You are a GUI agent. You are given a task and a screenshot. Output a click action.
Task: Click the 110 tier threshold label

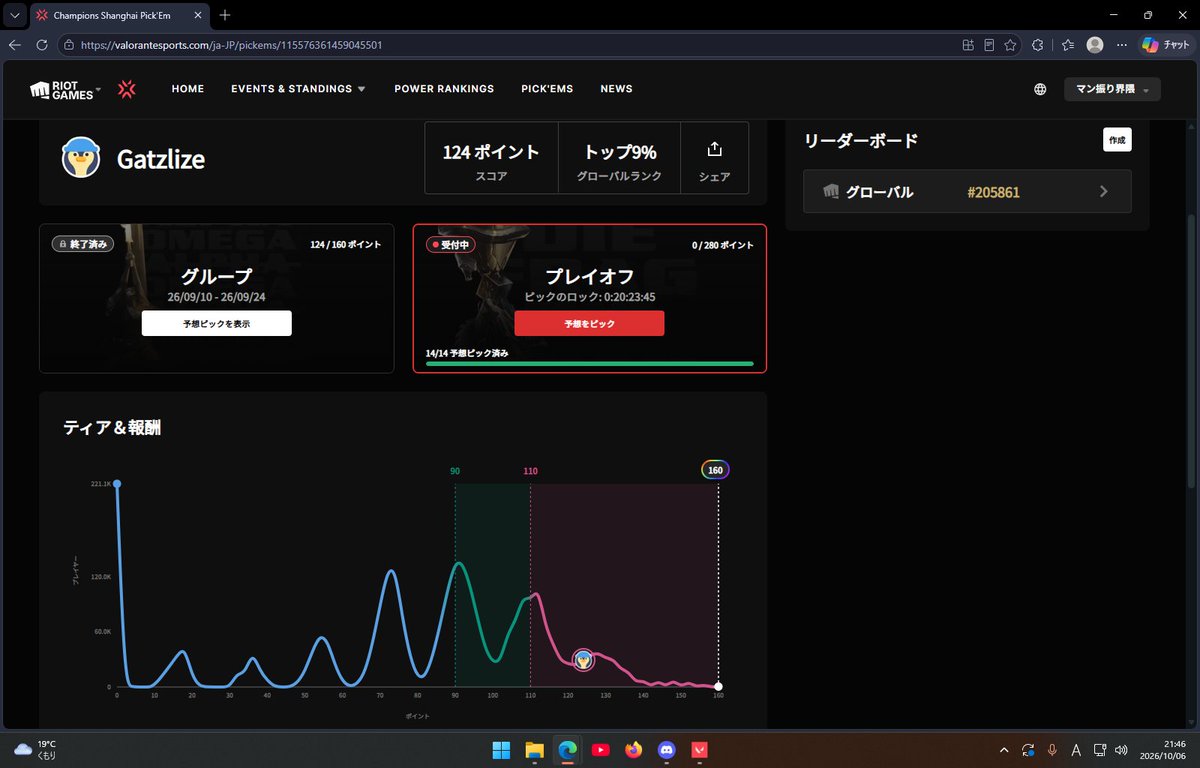point(530,470)
